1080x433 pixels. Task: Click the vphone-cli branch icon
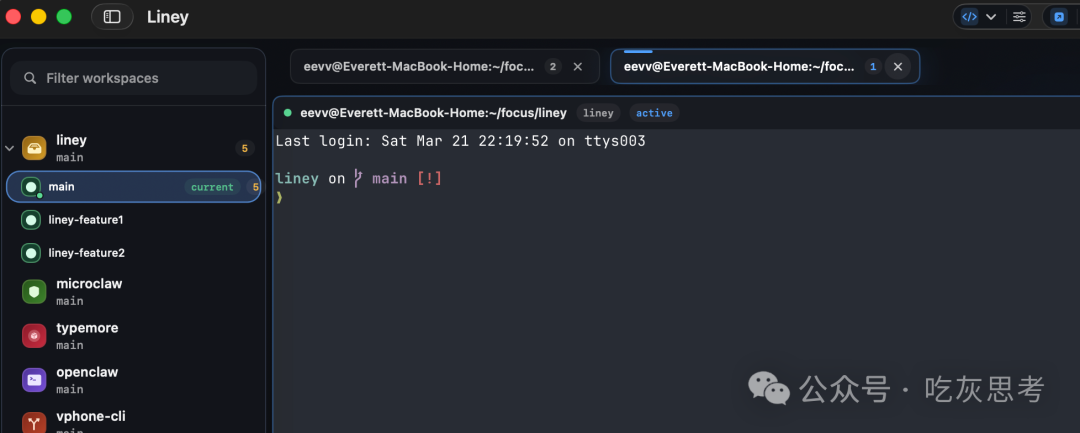[34, 423]
